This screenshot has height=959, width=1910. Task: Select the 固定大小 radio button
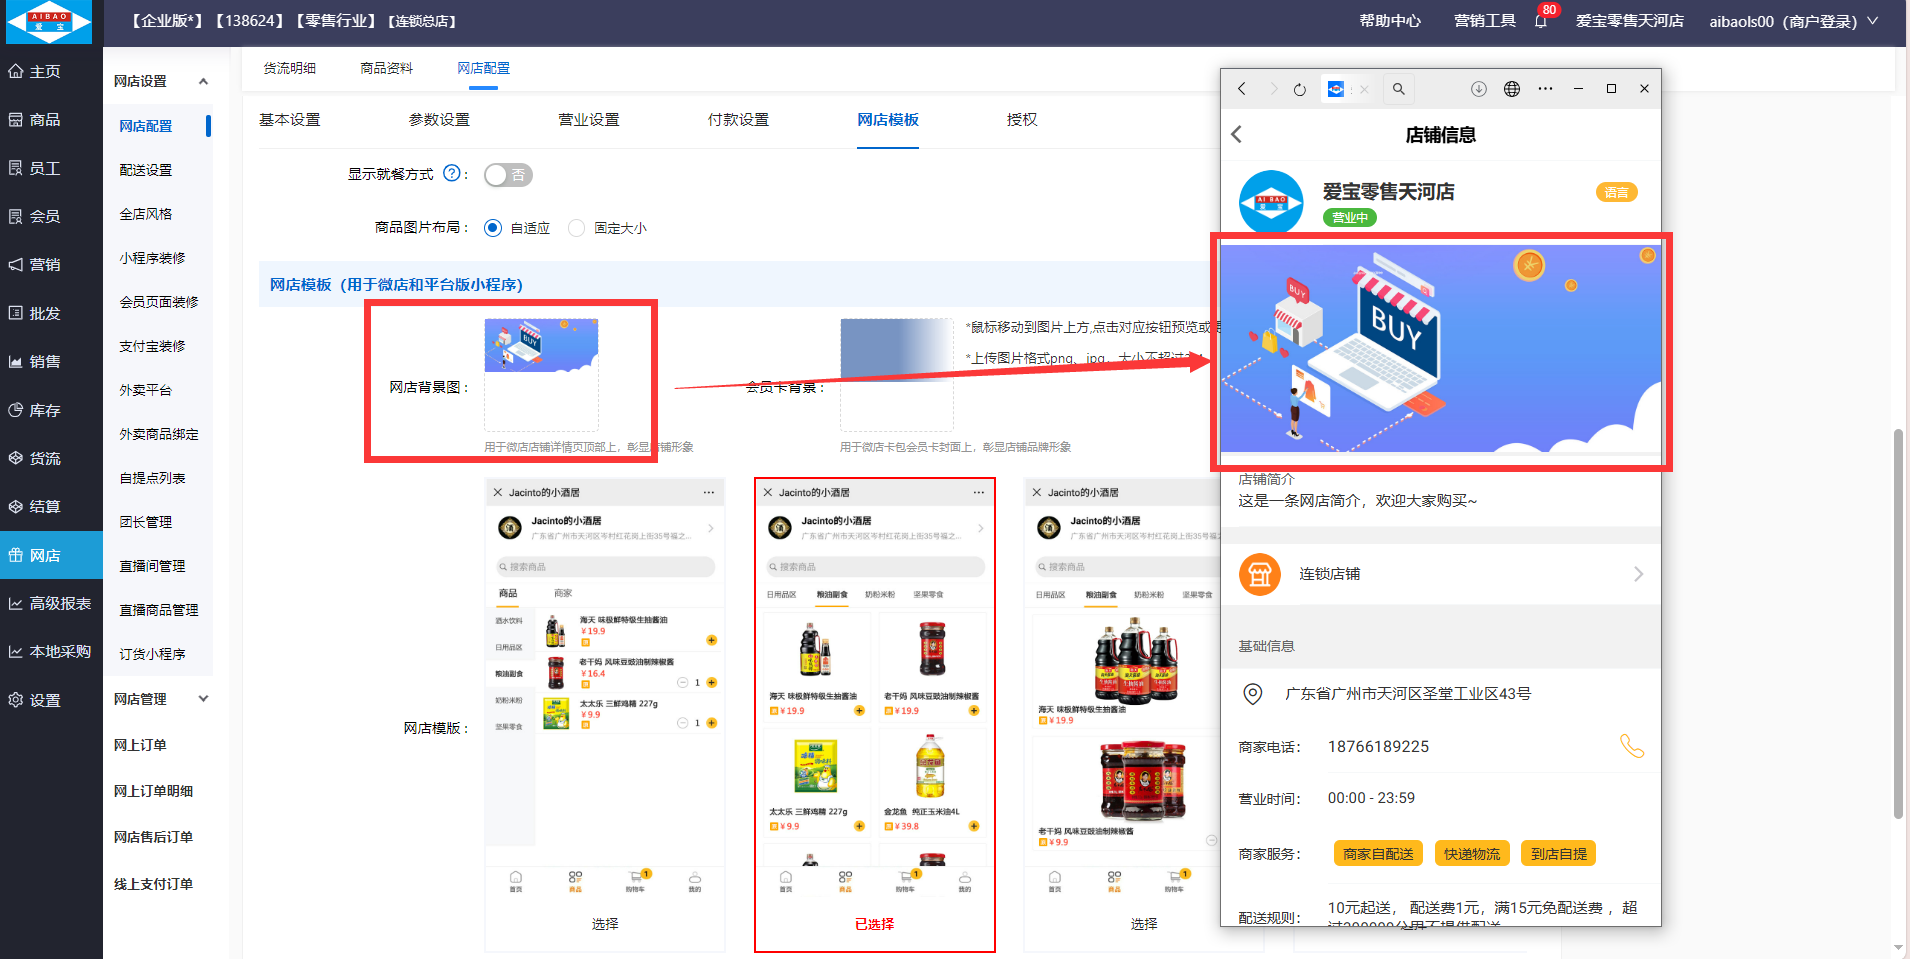576,228
